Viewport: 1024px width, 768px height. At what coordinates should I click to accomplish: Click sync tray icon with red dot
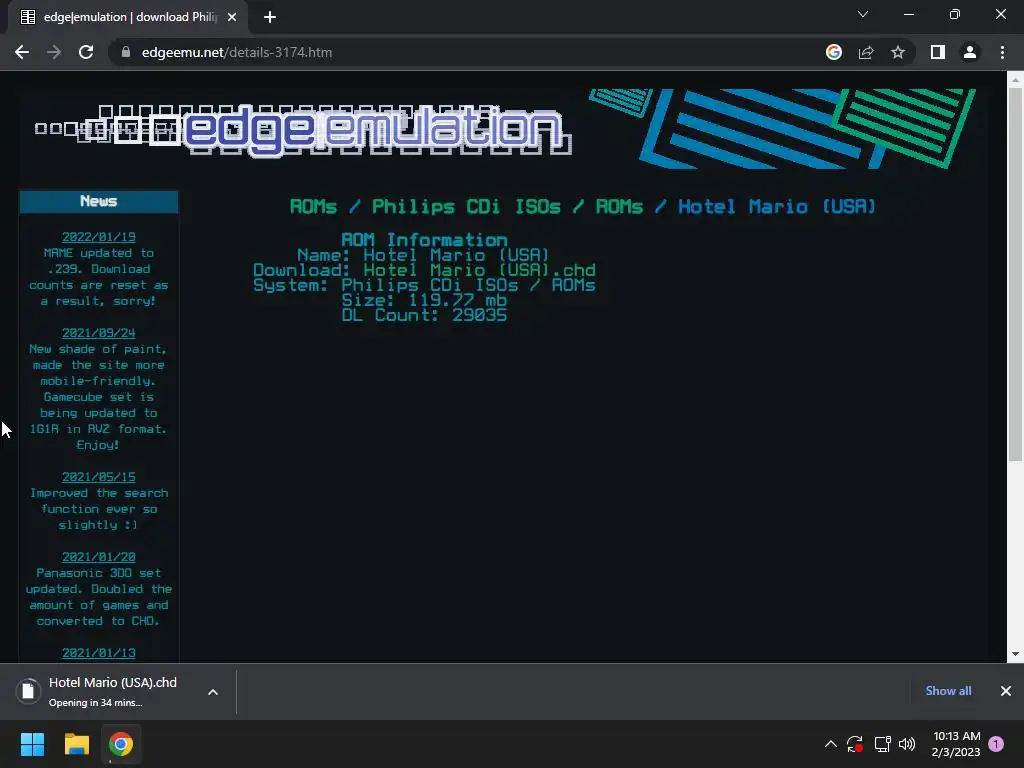pyautogui.click(x=855, y=744)
